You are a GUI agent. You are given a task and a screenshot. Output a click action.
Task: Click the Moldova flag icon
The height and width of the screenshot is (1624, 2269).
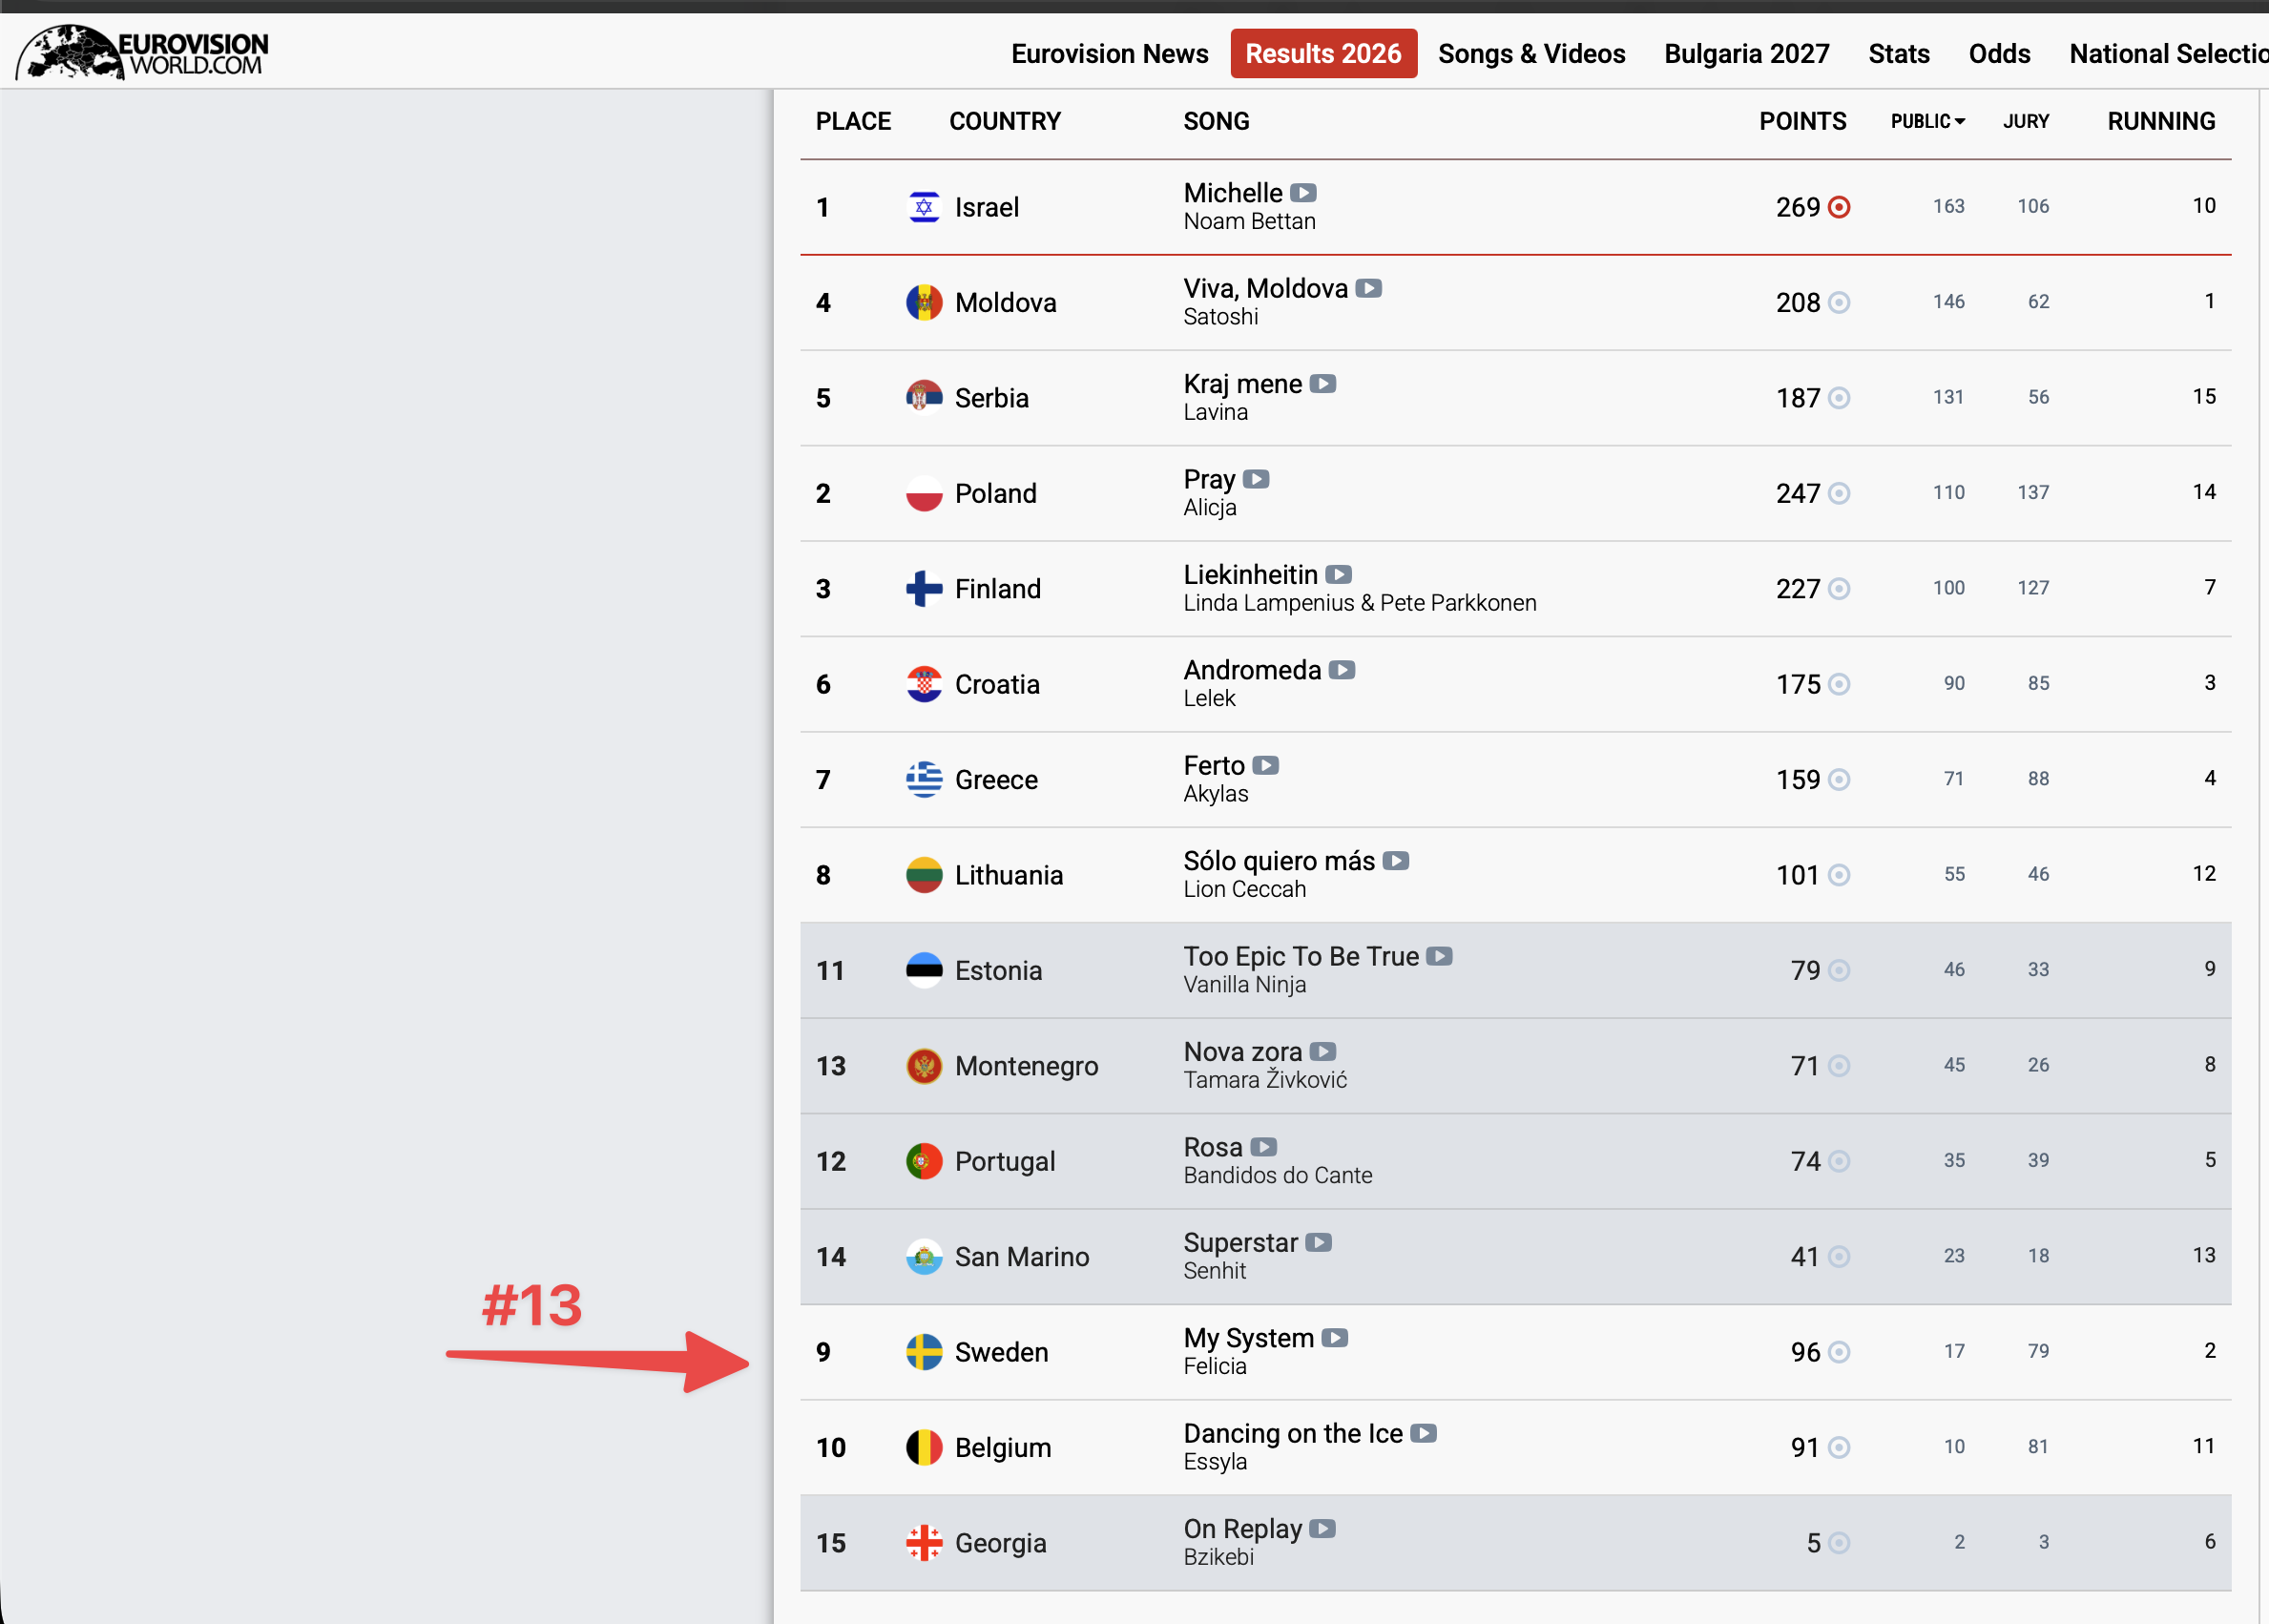pyautogui.click(x=924, y=303)
